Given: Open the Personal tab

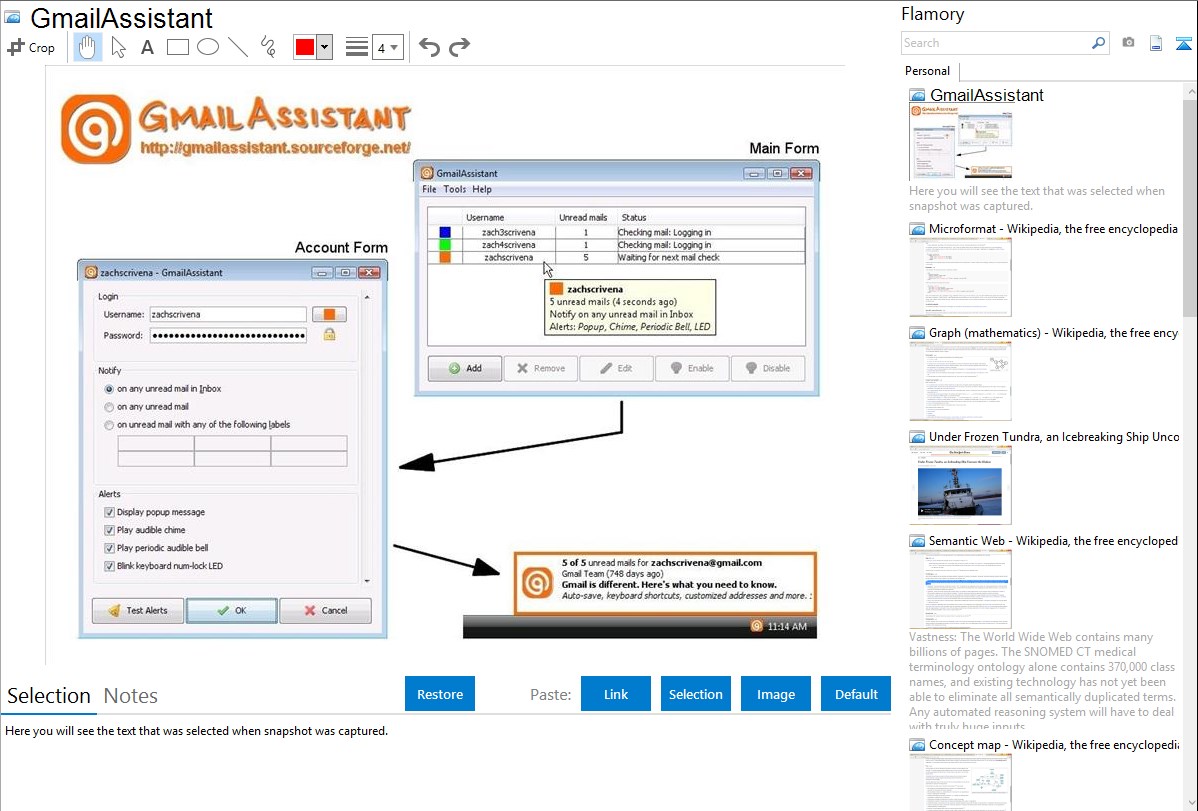Looking at the screenshot, I should 927,71.
